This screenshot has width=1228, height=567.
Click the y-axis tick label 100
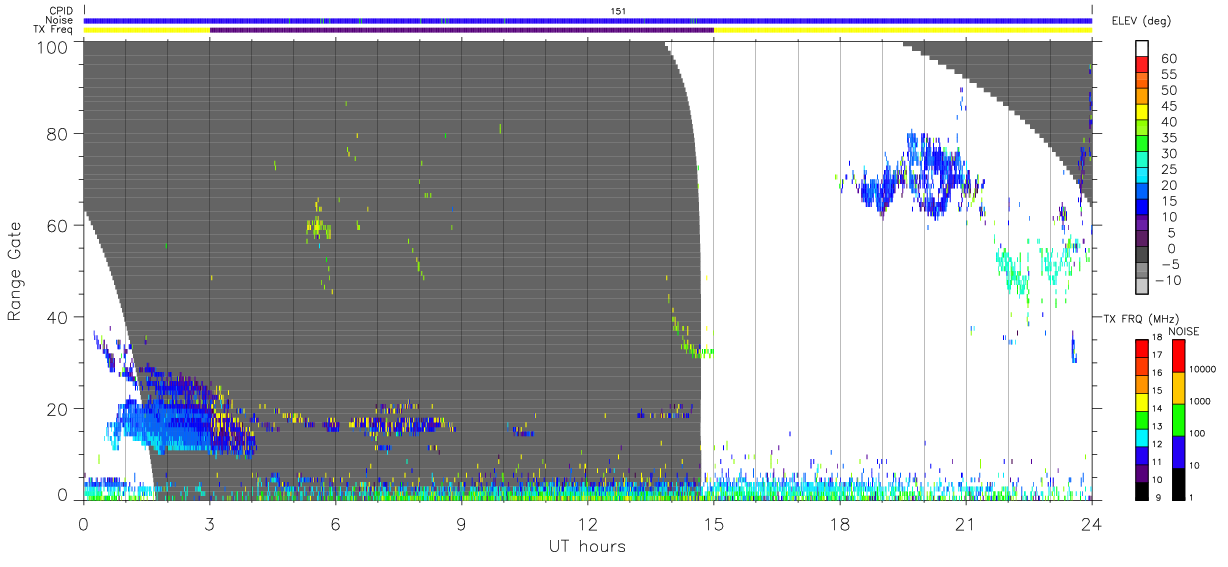point(54,47)
